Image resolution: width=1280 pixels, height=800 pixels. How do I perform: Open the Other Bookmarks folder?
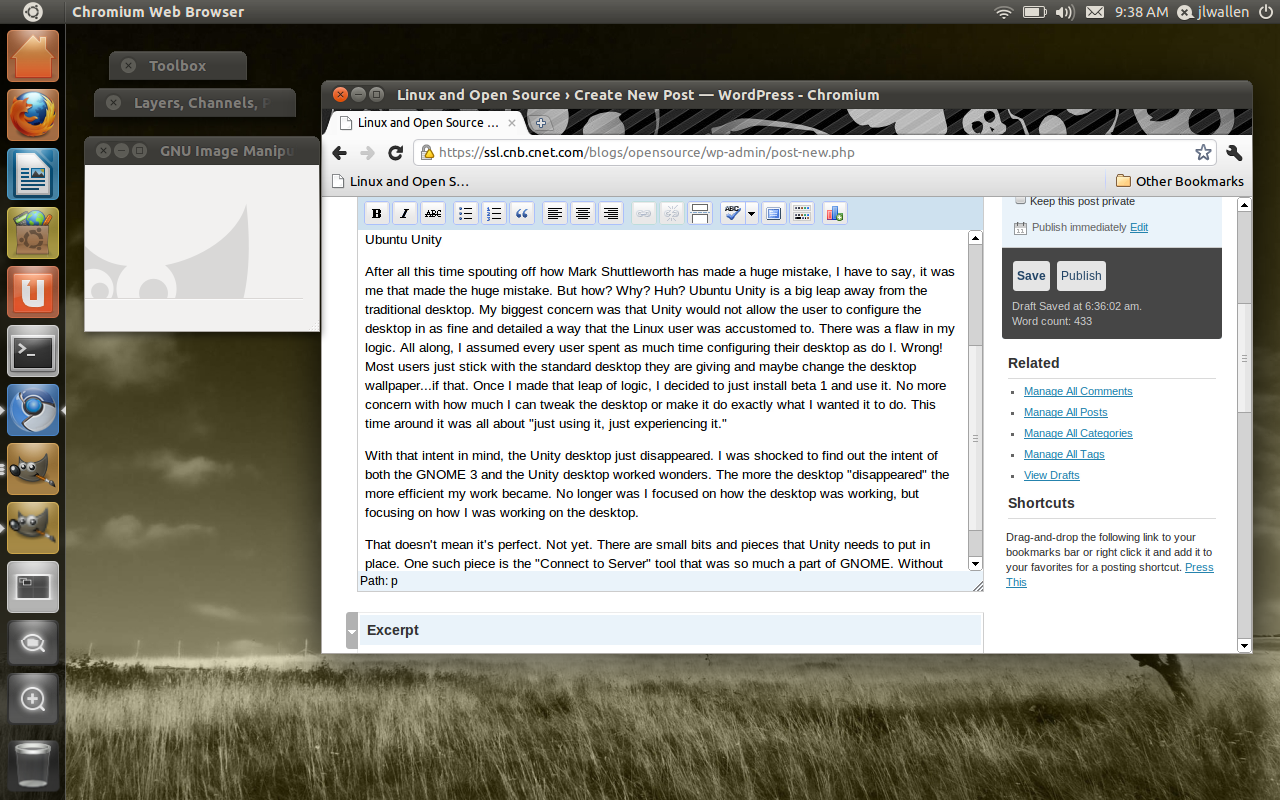pos(1179,181)
